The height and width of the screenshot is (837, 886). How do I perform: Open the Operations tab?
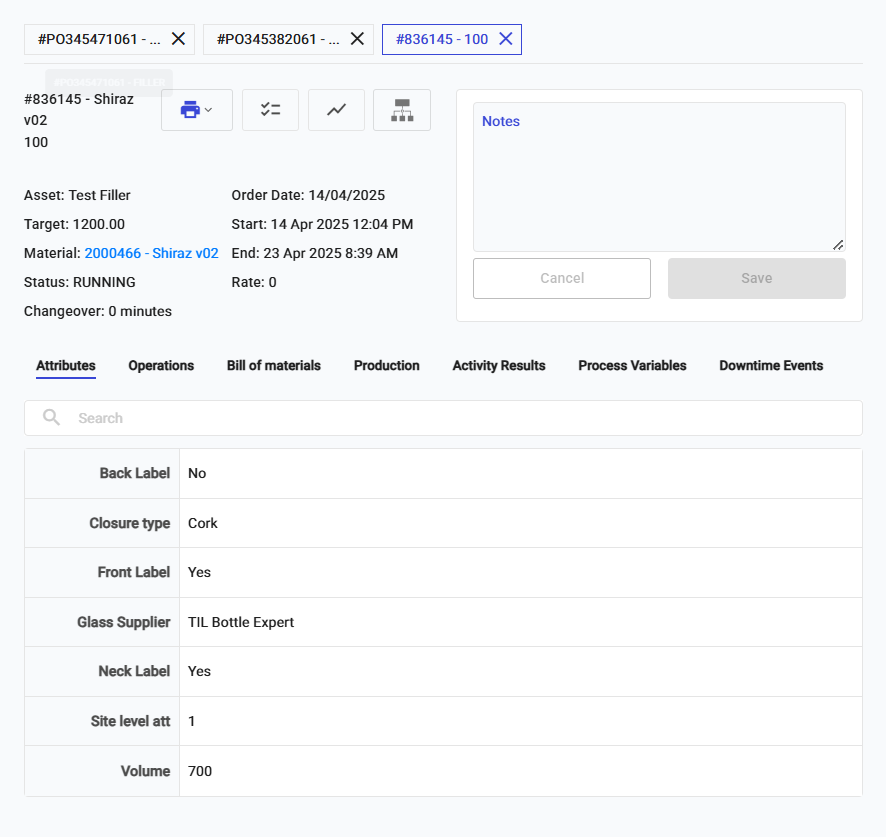click(x=161, y=366)
